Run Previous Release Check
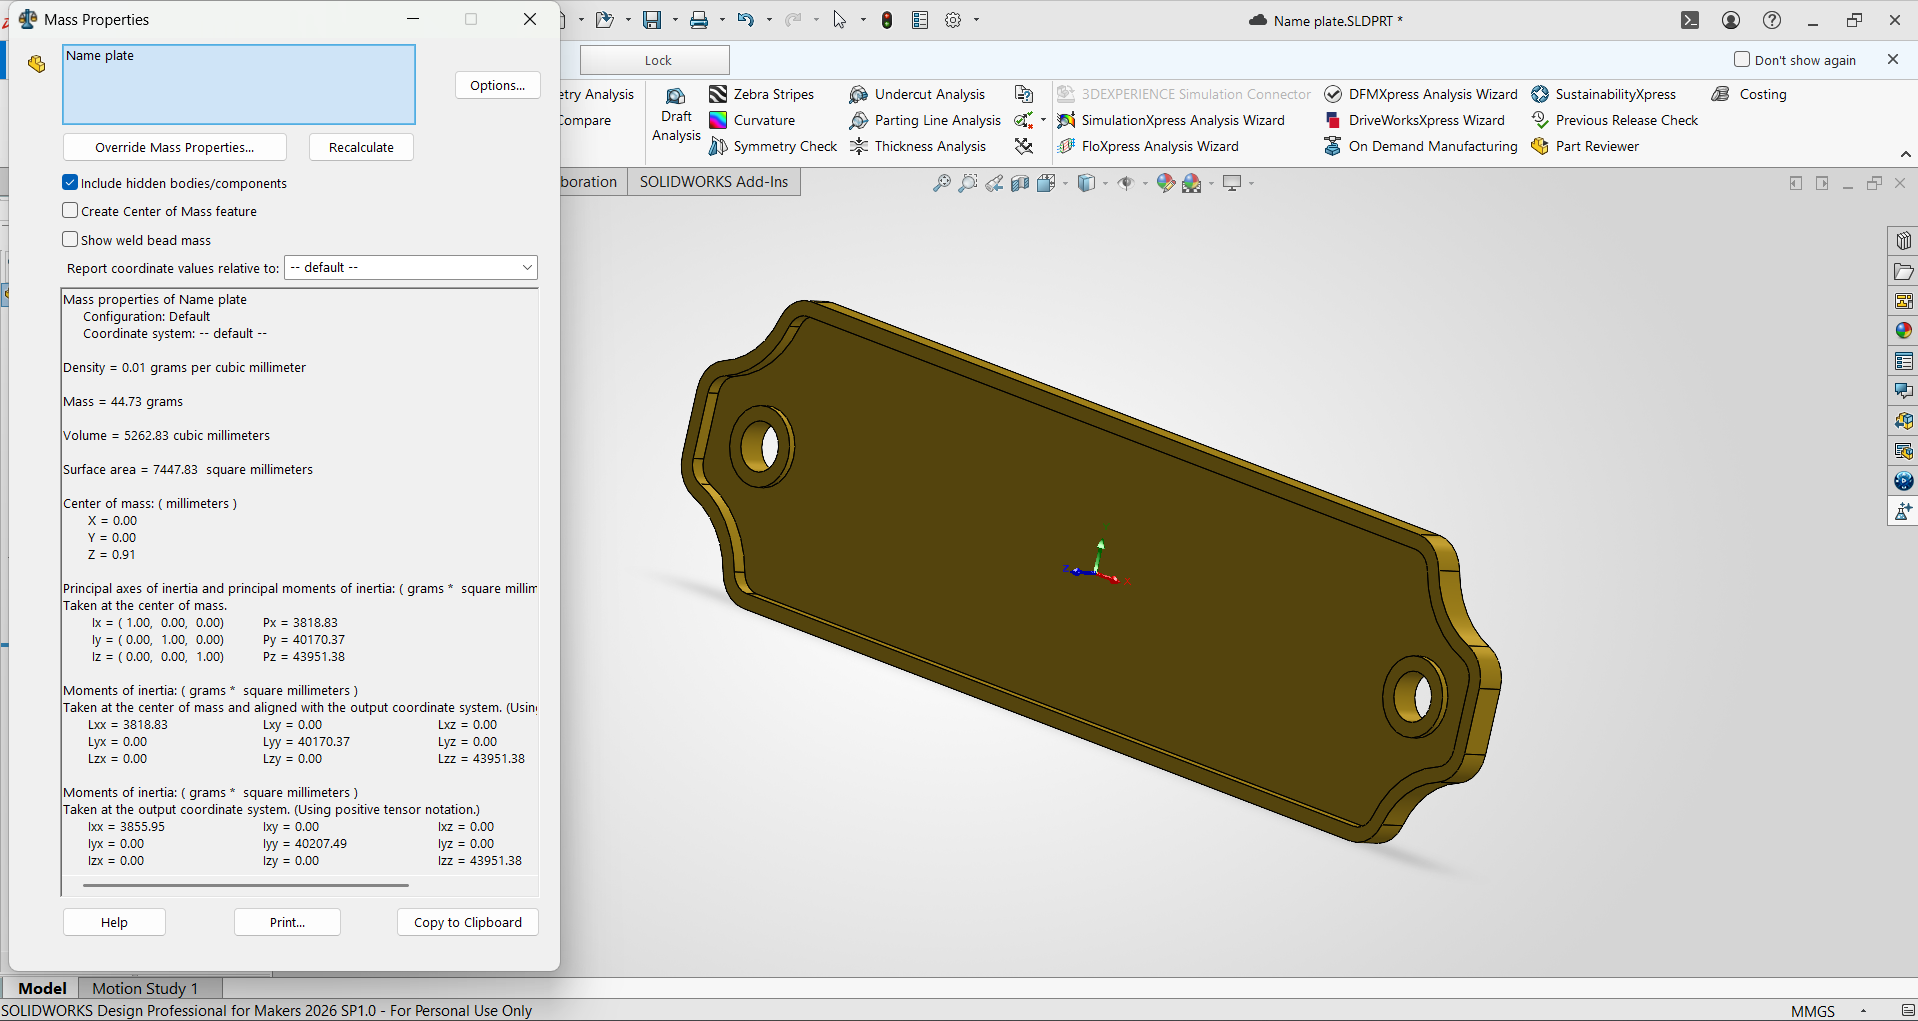 (x=1615, y=120)
